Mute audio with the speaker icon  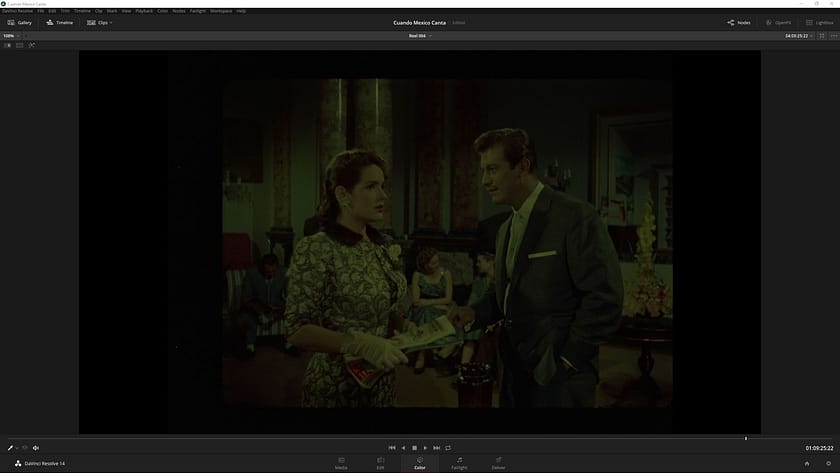tap(36, 448)
